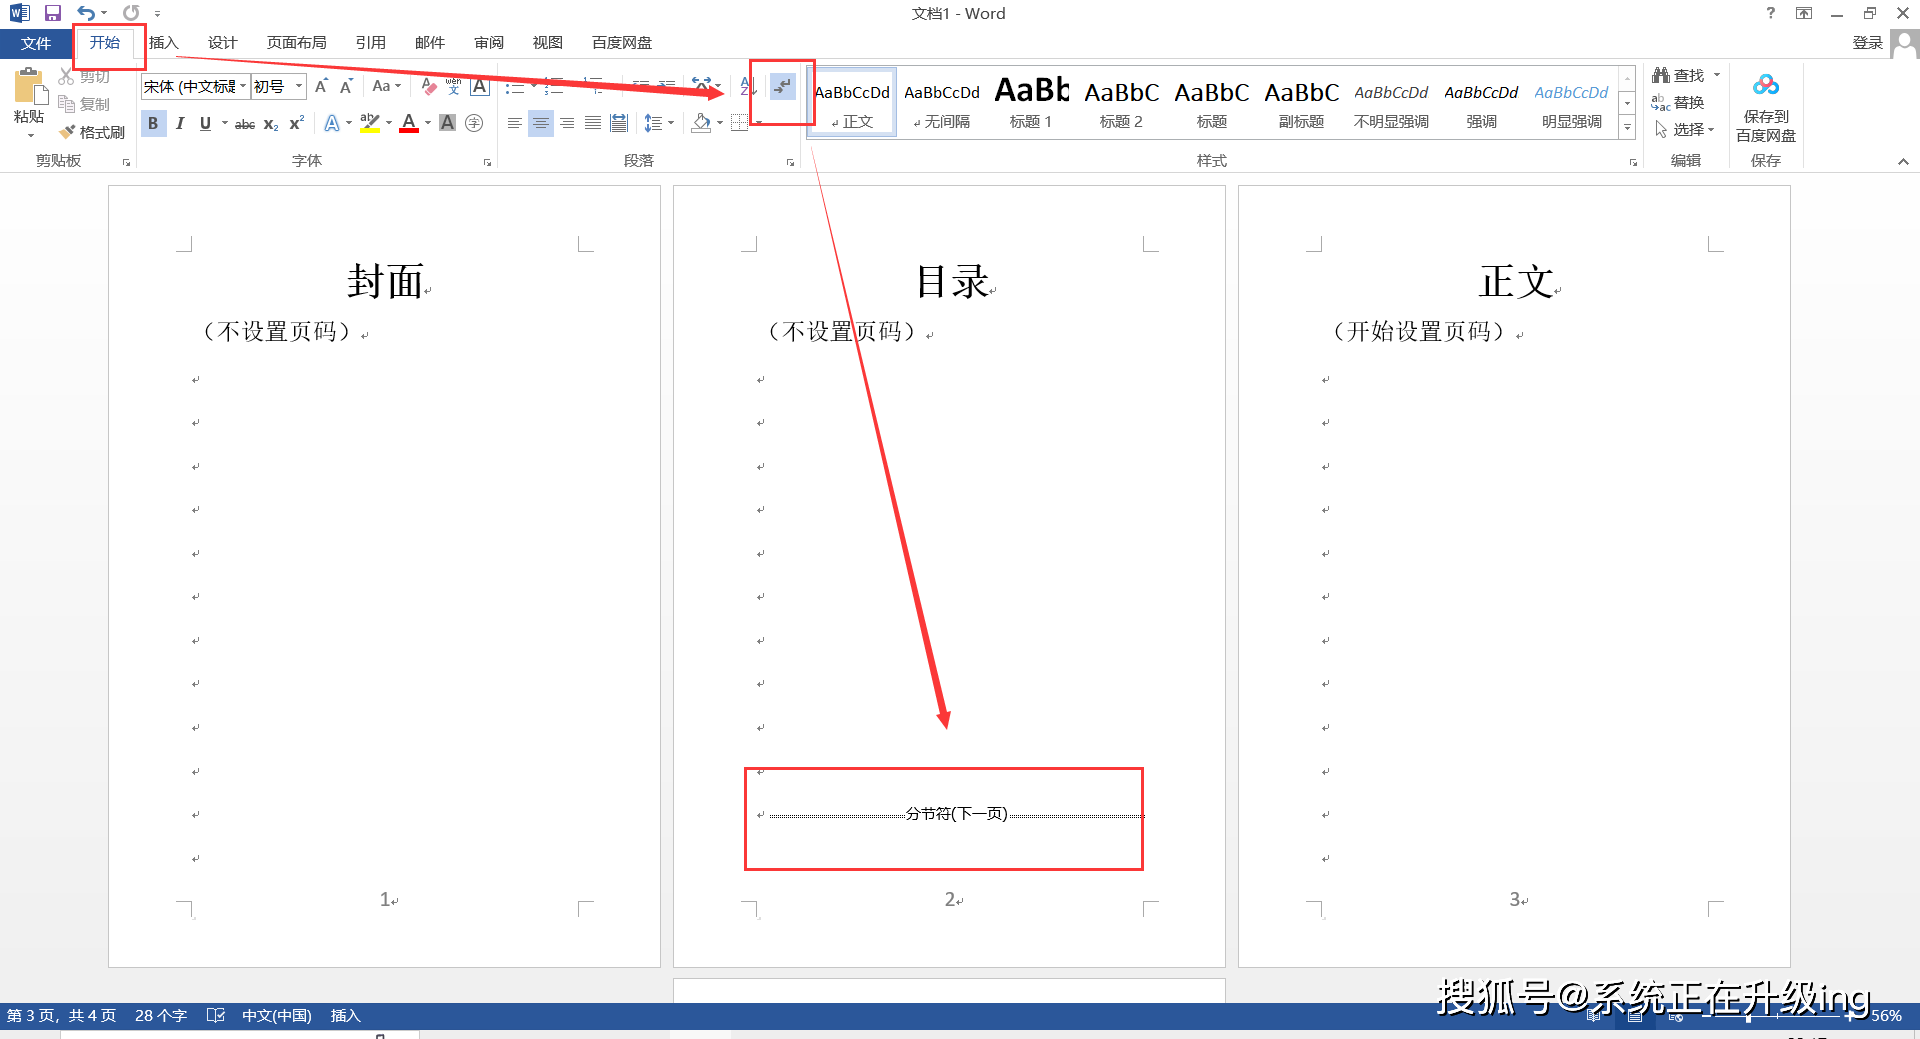Screen dimensions: 1920x1039
Task: Click the underline red color swatch
Action: pyautogui.click(x=409, y=130)
